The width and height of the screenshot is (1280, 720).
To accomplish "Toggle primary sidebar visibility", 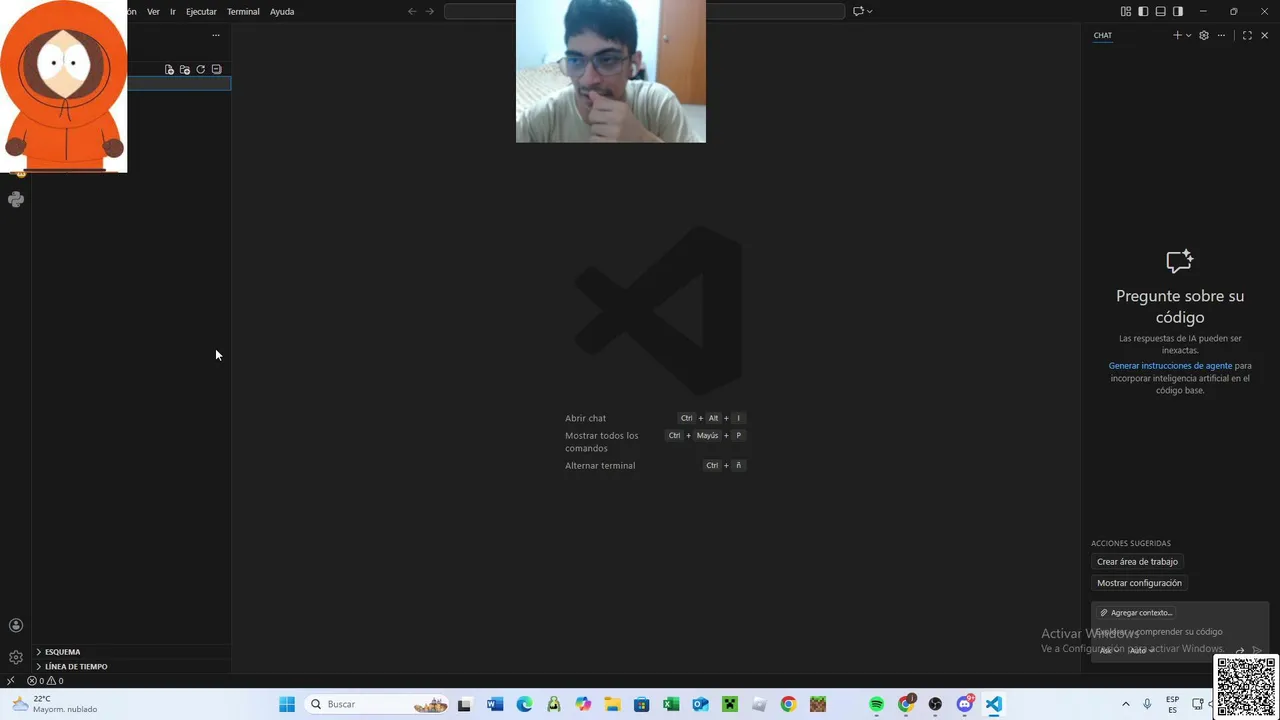I will tap(1143, 11).
